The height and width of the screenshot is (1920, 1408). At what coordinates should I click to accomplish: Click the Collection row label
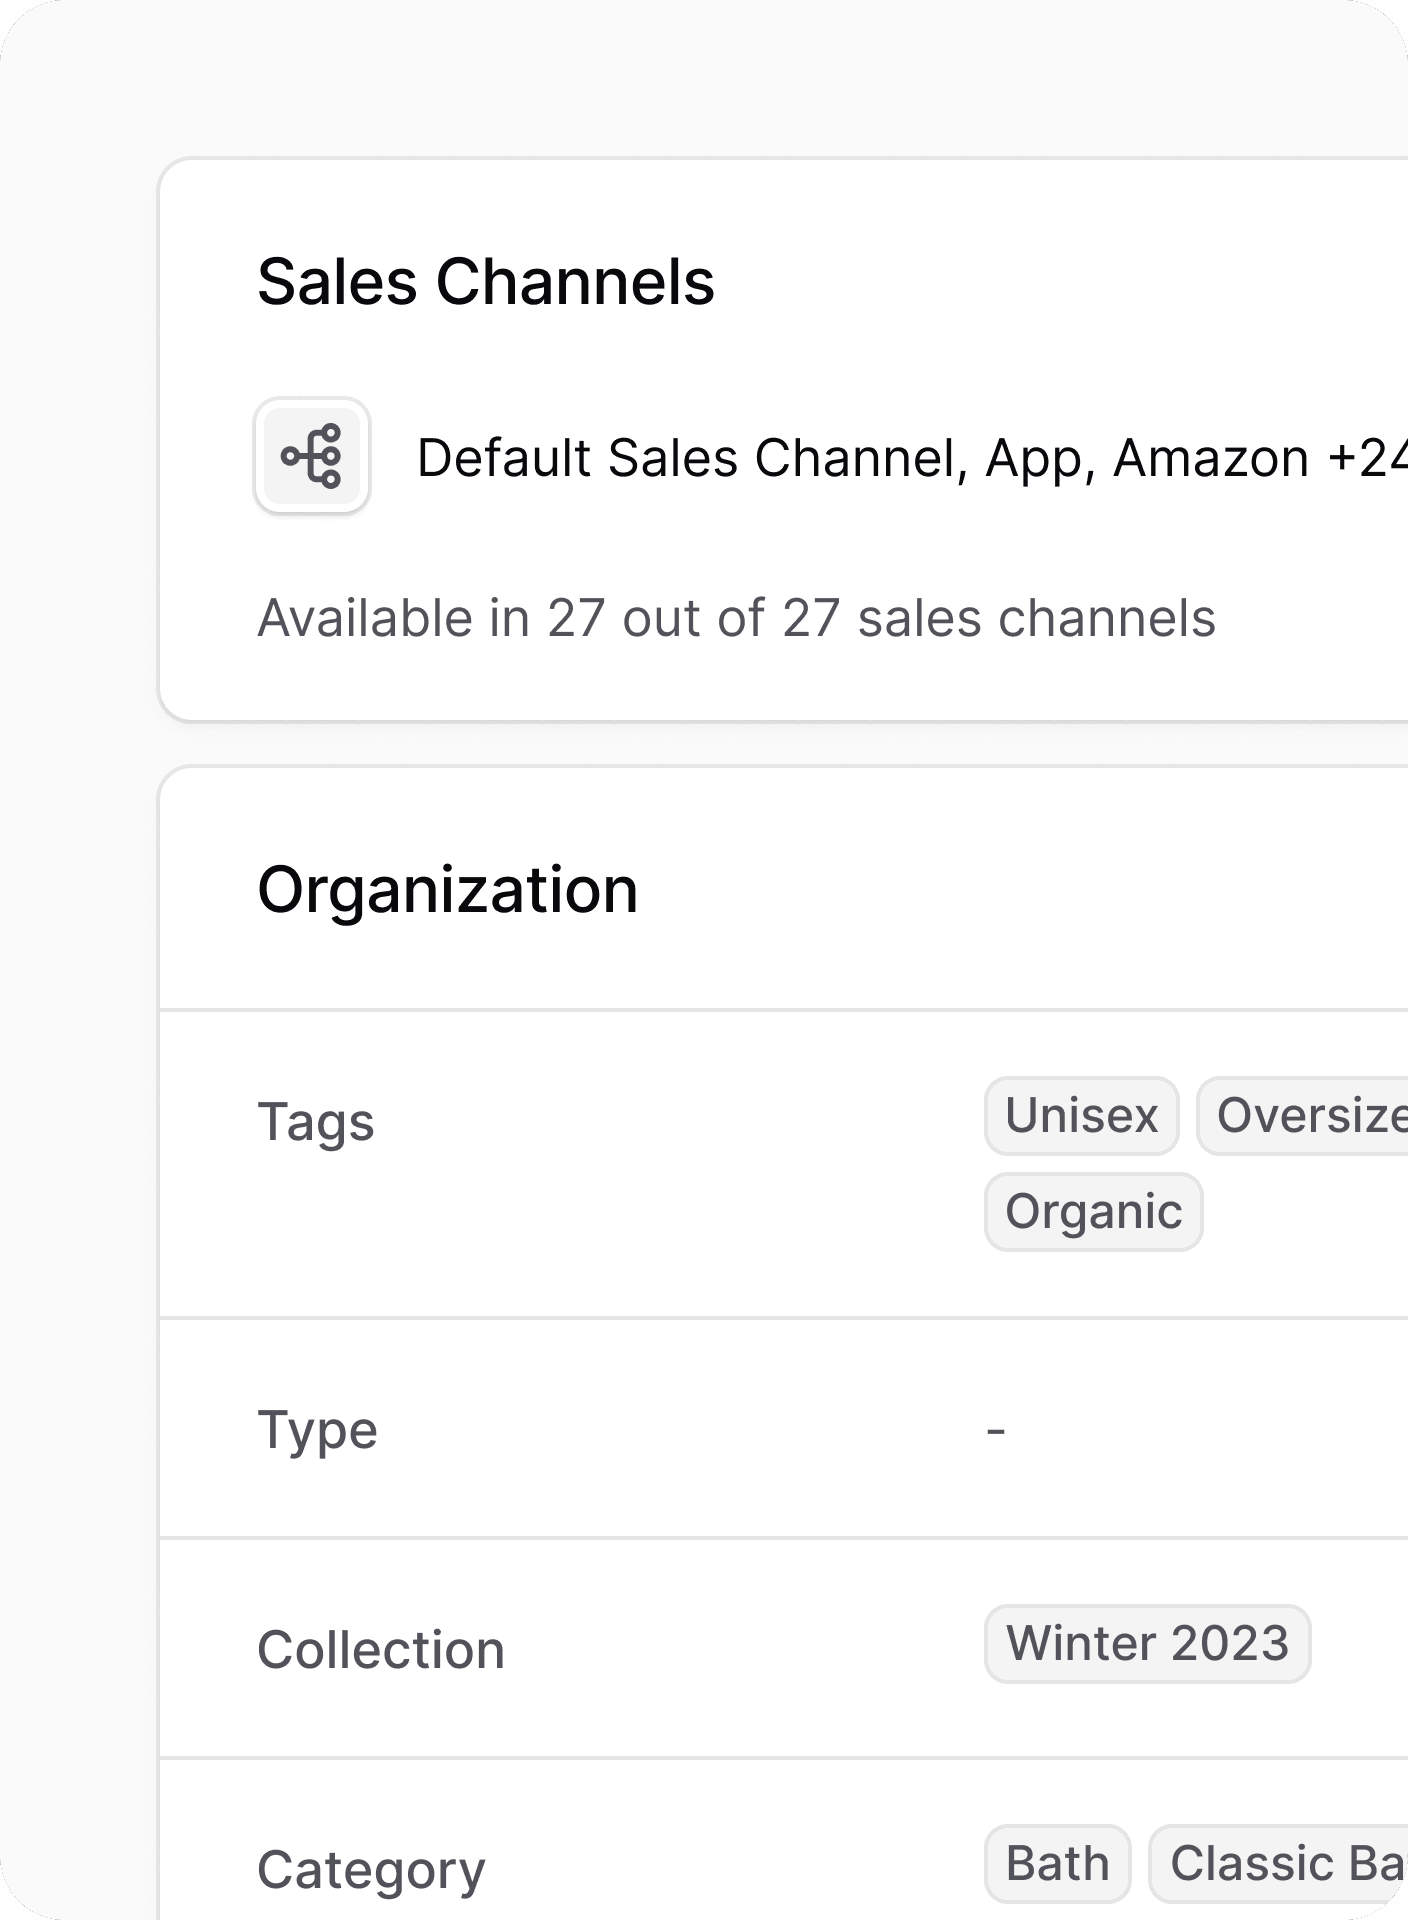(x=381, y=1649)
